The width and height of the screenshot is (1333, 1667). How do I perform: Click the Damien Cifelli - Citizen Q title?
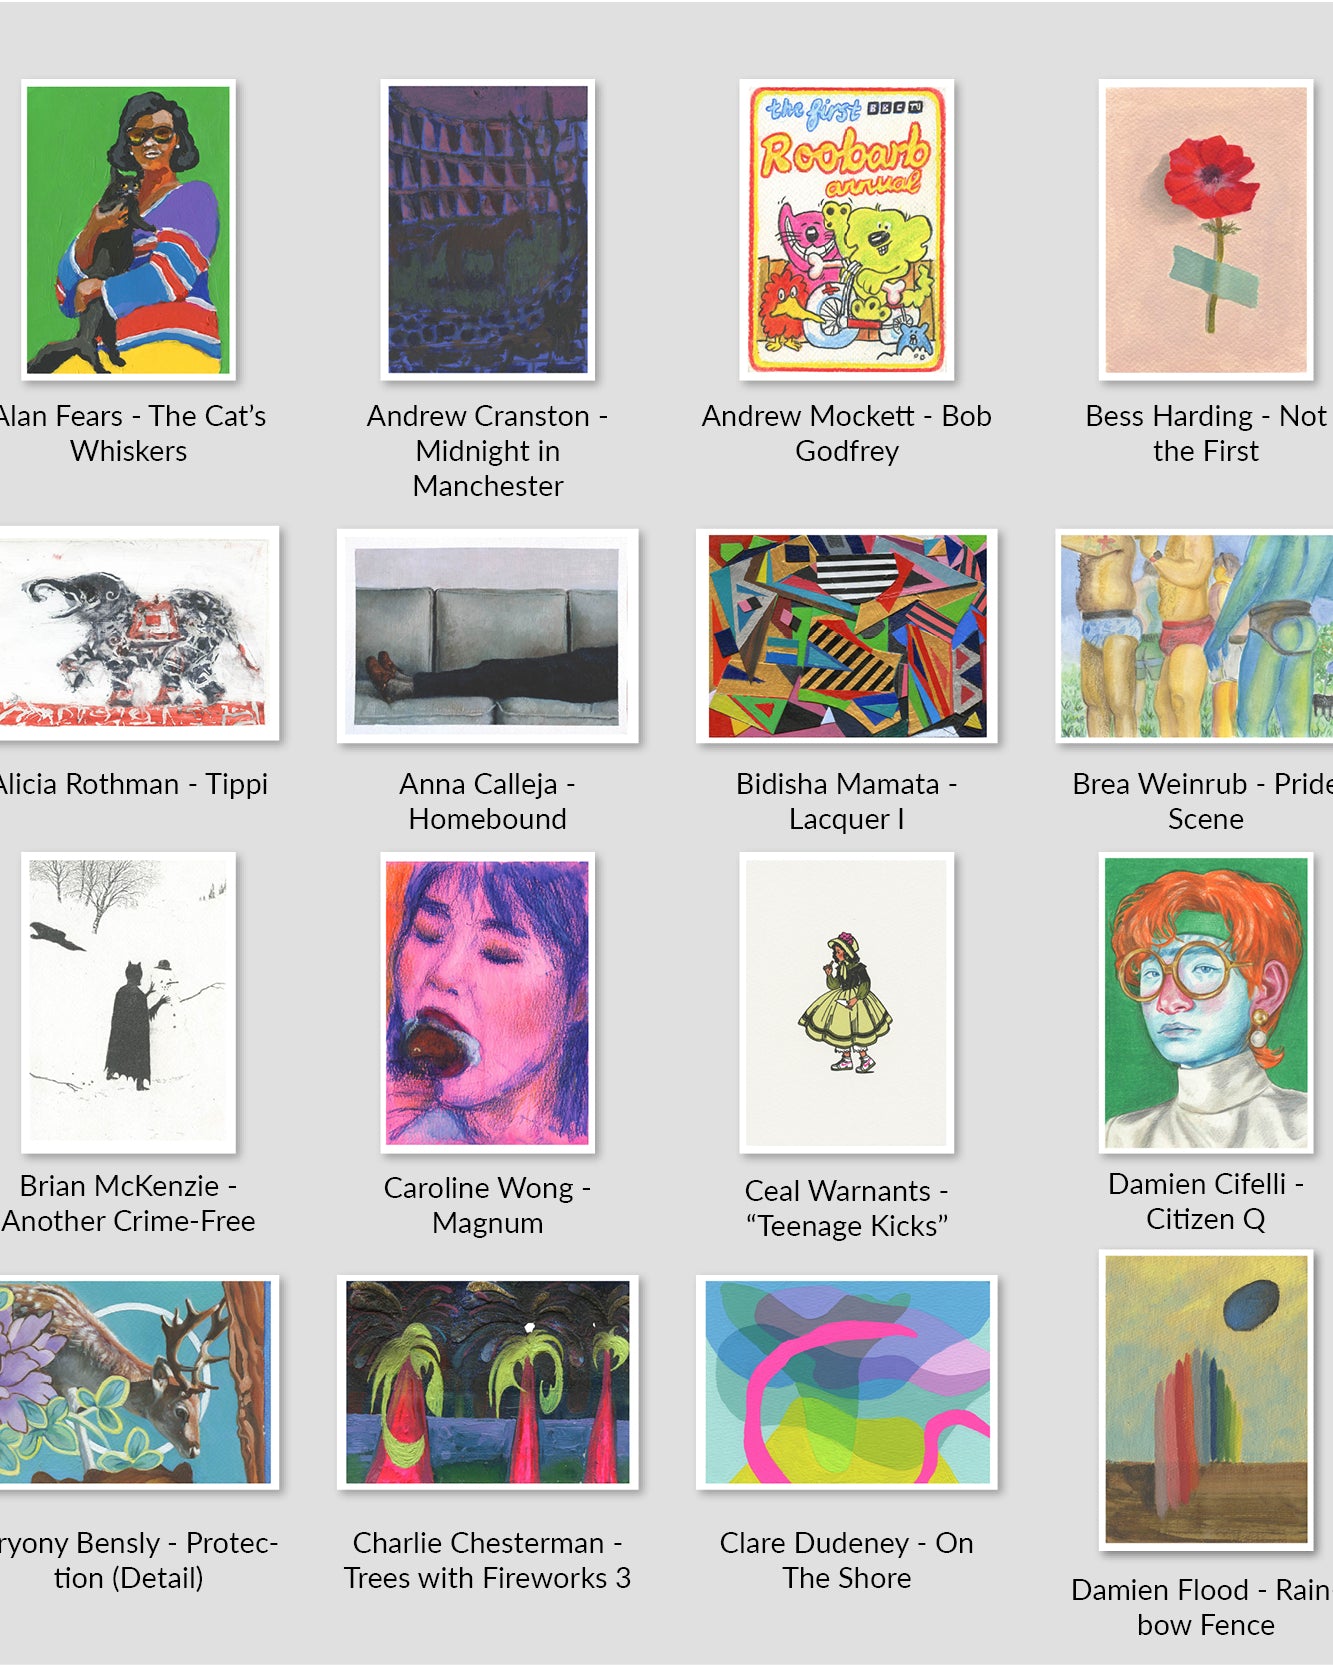pyautogui.click(x=1205, y=1201)
